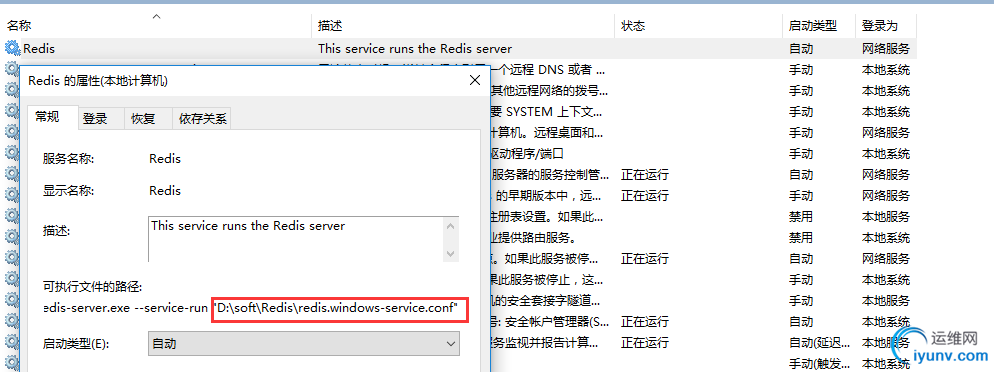Click 正在运行 in the '服务器的服务控制管' row
The width and height of the screenshot is (994, 372).
(x=645, y=174)
